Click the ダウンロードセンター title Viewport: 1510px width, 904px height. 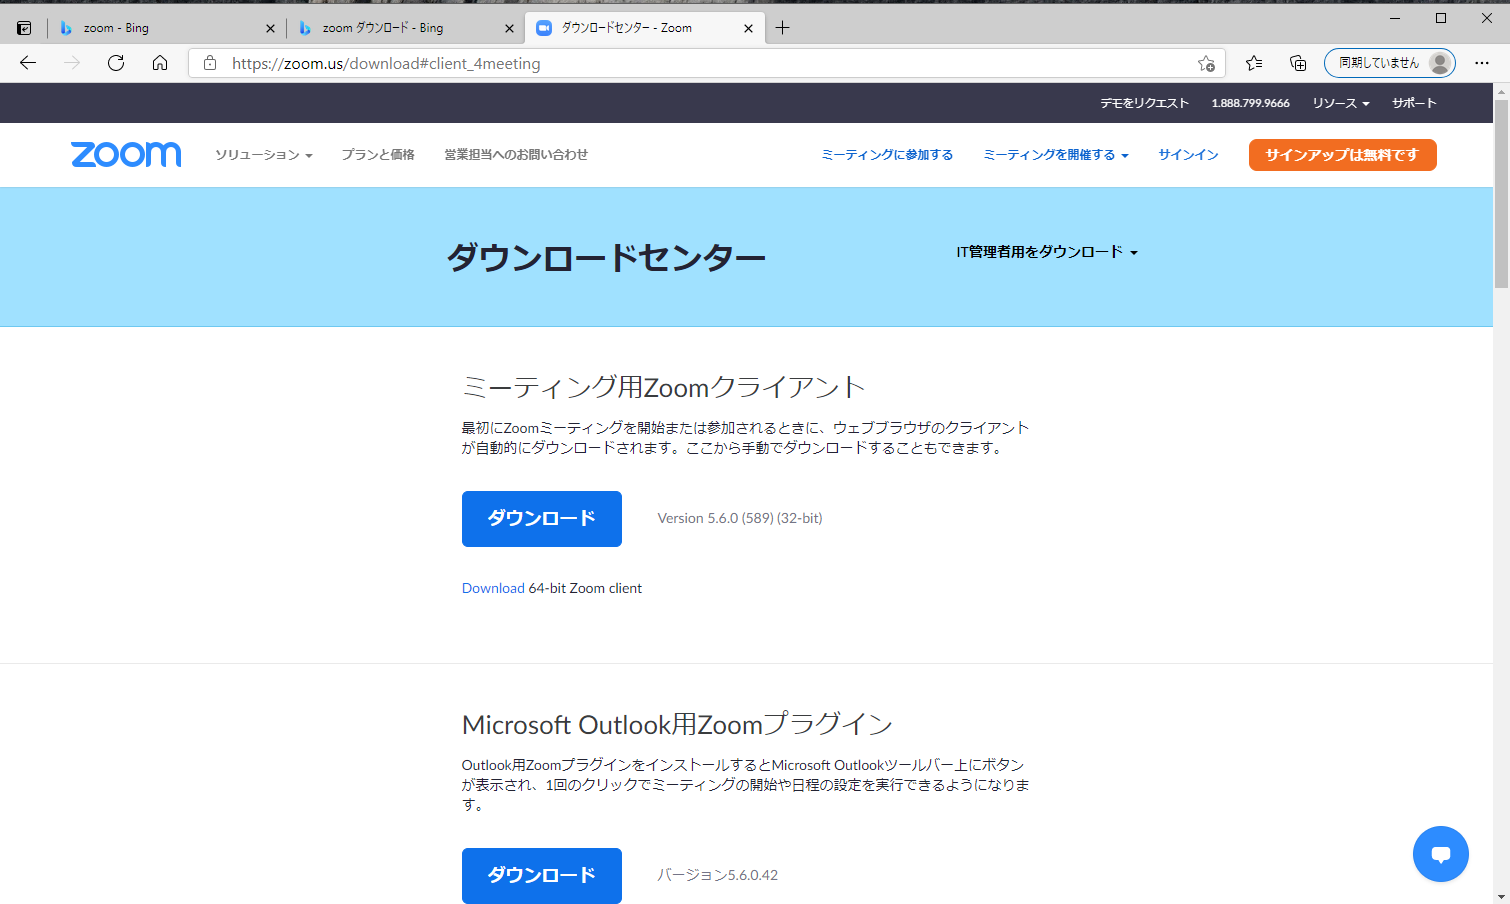coord(606,258)
